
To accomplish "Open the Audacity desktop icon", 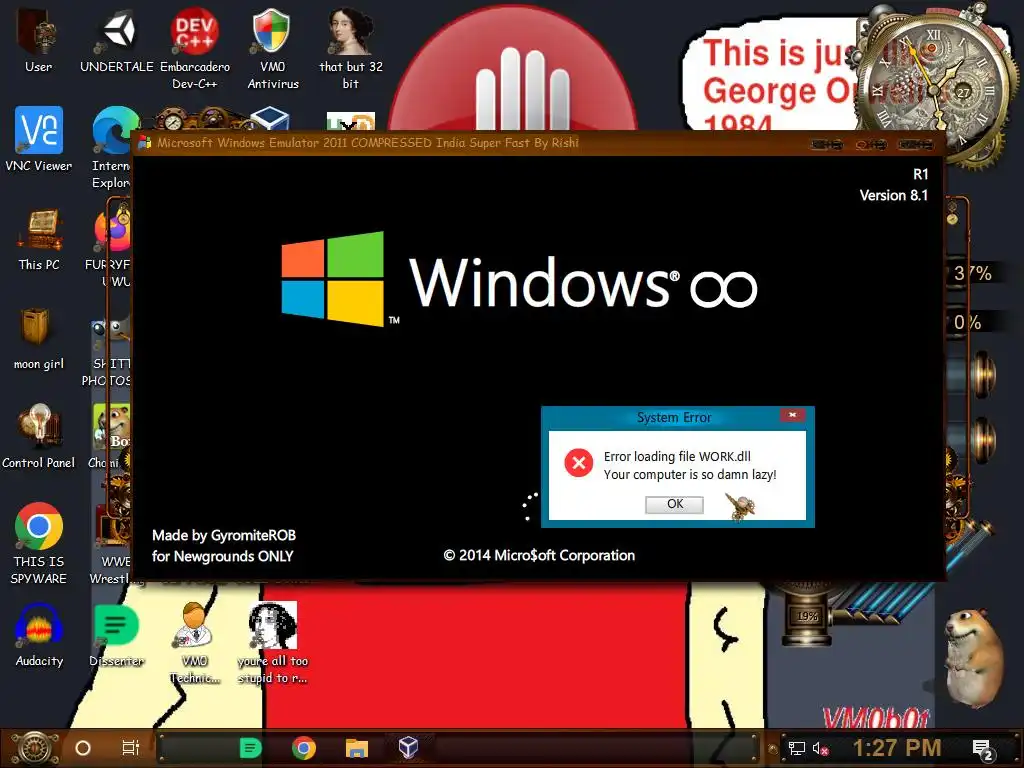I will click(x=39, y=635).
